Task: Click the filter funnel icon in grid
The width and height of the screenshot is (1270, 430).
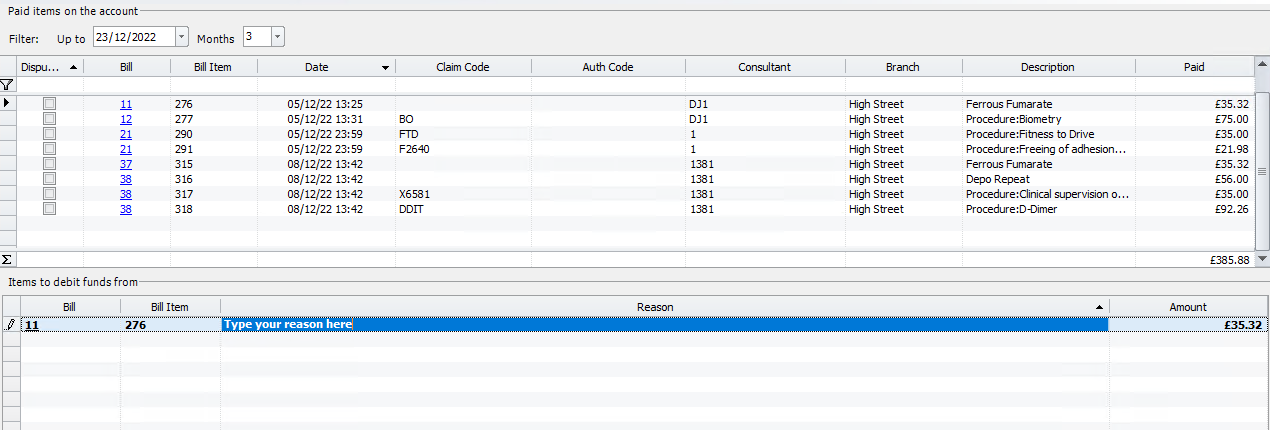Action: pos(8,85)
